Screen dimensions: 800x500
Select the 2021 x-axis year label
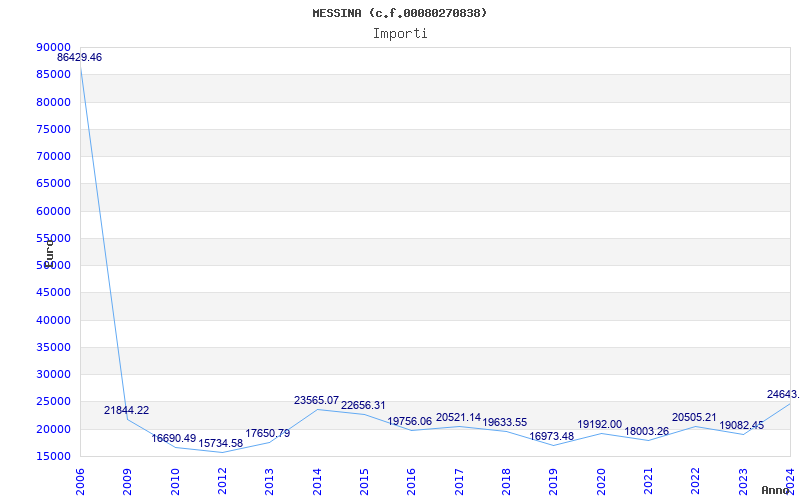click(x=648, y=482)
